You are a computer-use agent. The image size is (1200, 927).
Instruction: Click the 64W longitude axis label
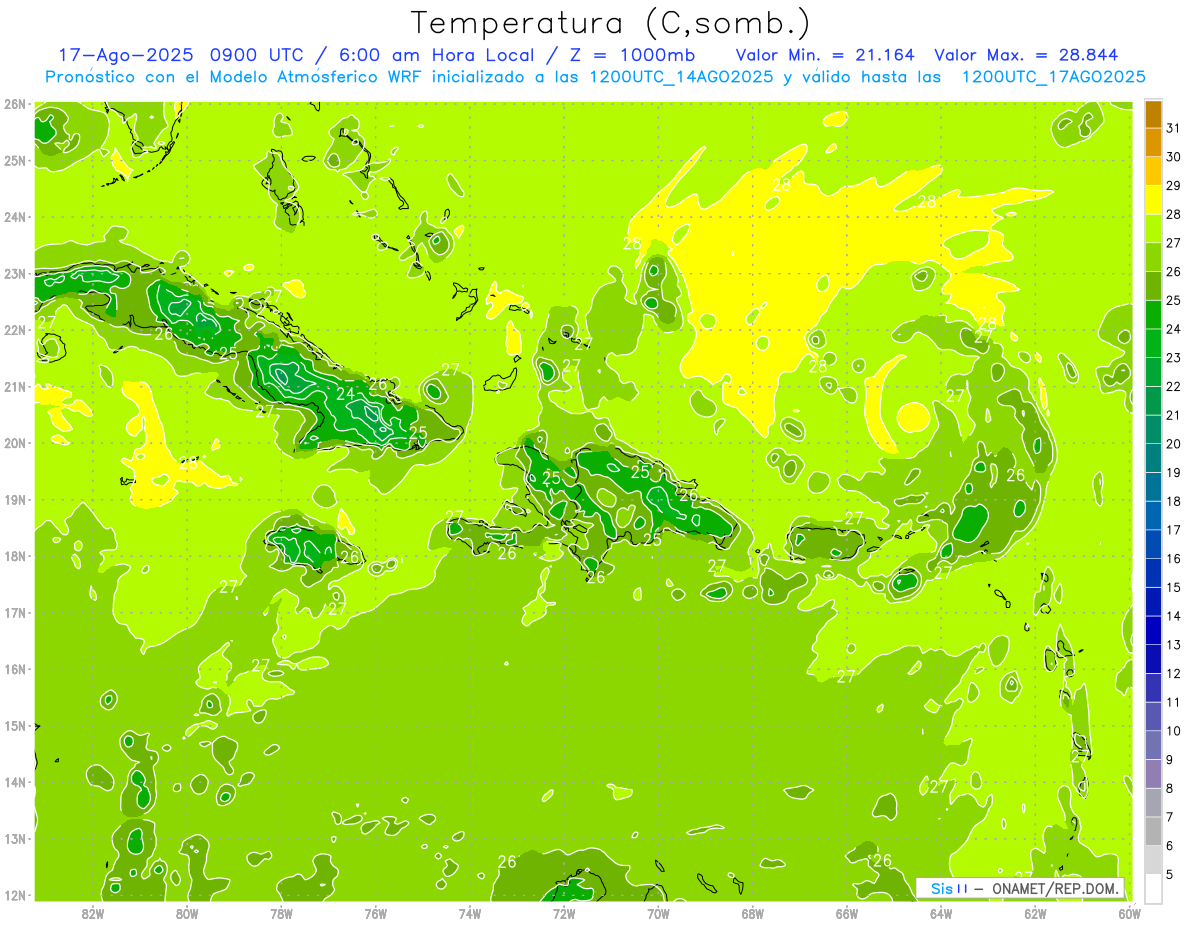point(941,913)
